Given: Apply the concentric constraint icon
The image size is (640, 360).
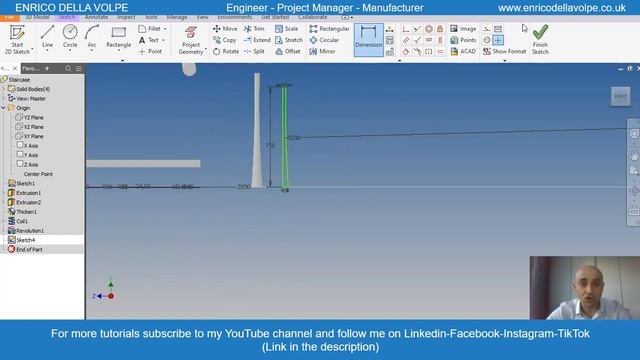Looking at the screenshot, I should [429, 29].
